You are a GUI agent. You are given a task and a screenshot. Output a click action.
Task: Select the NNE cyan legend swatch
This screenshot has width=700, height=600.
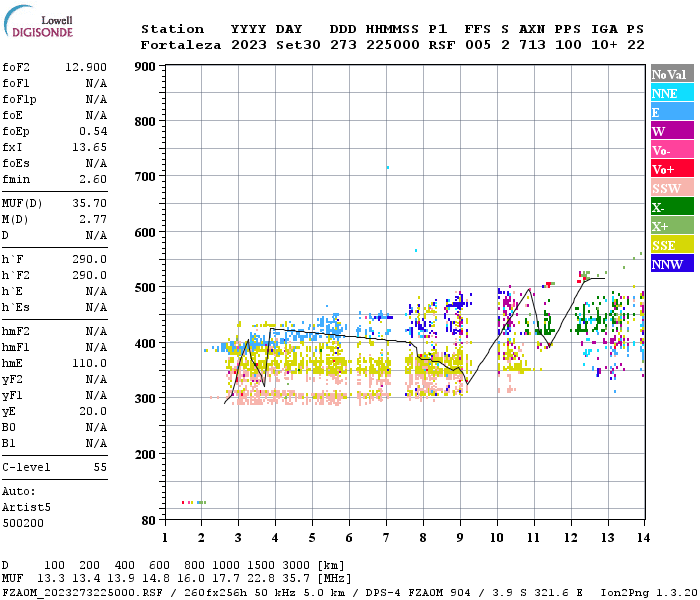coord(672,93)
